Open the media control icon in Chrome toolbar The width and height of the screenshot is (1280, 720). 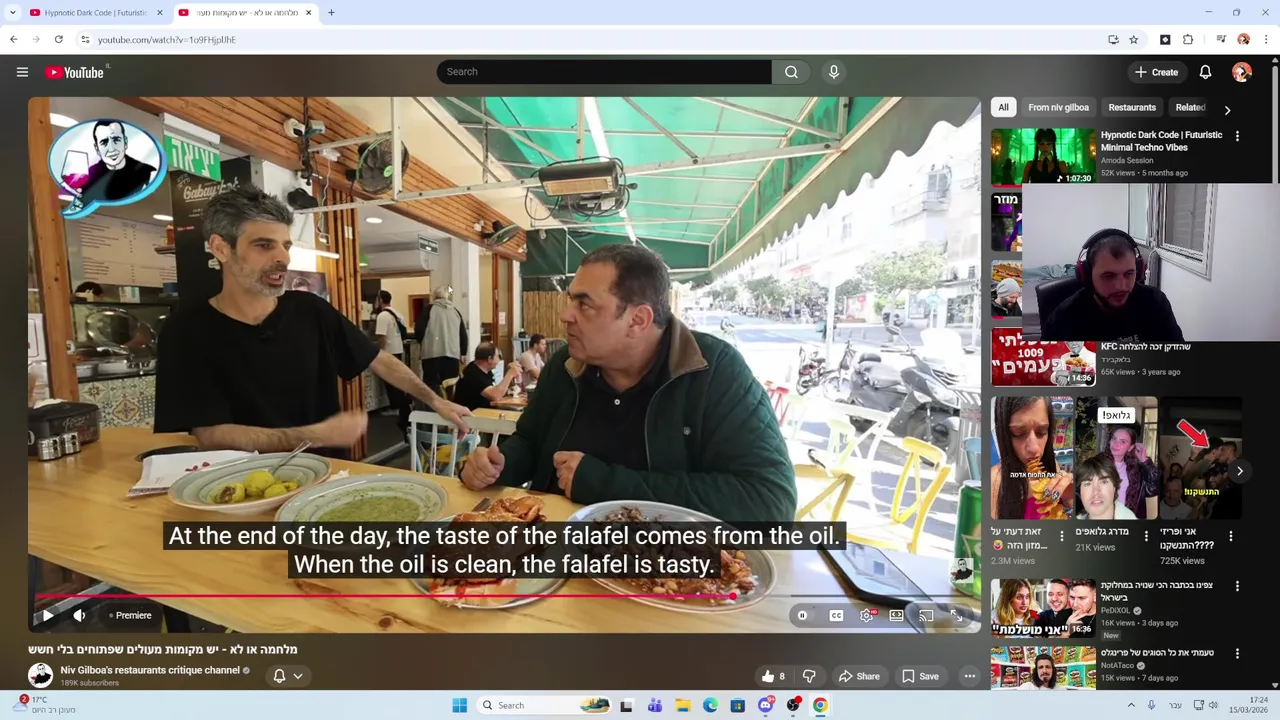pyautogui.click(x=1221, y=40)
